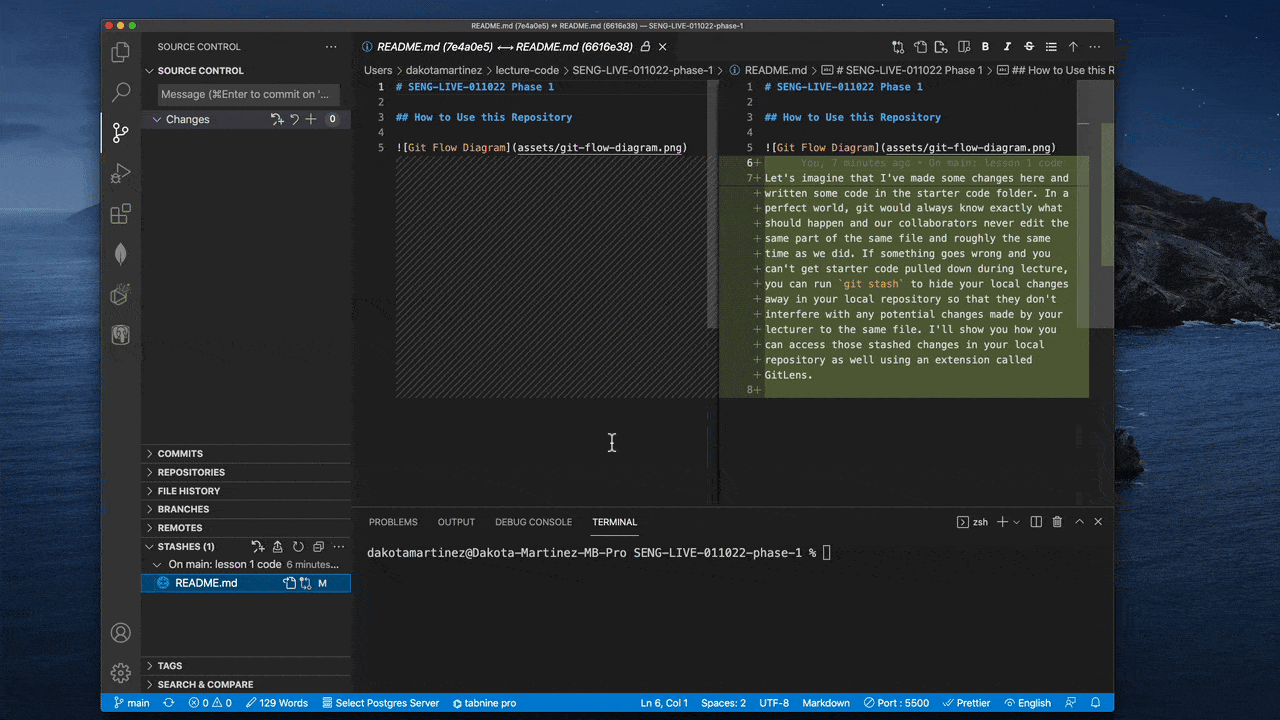
Task: Click Apply Stash icon in Stashes header
Action: coord(258,547)
